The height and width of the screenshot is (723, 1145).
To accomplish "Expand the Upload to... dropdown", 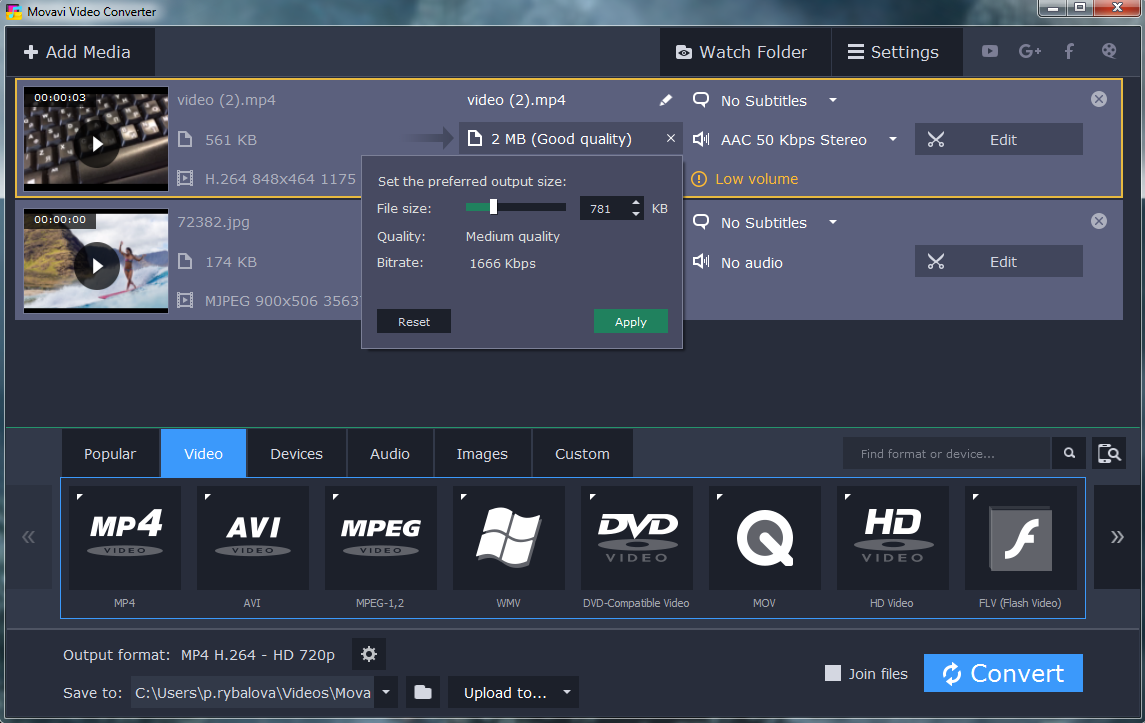I will (566, 692).
